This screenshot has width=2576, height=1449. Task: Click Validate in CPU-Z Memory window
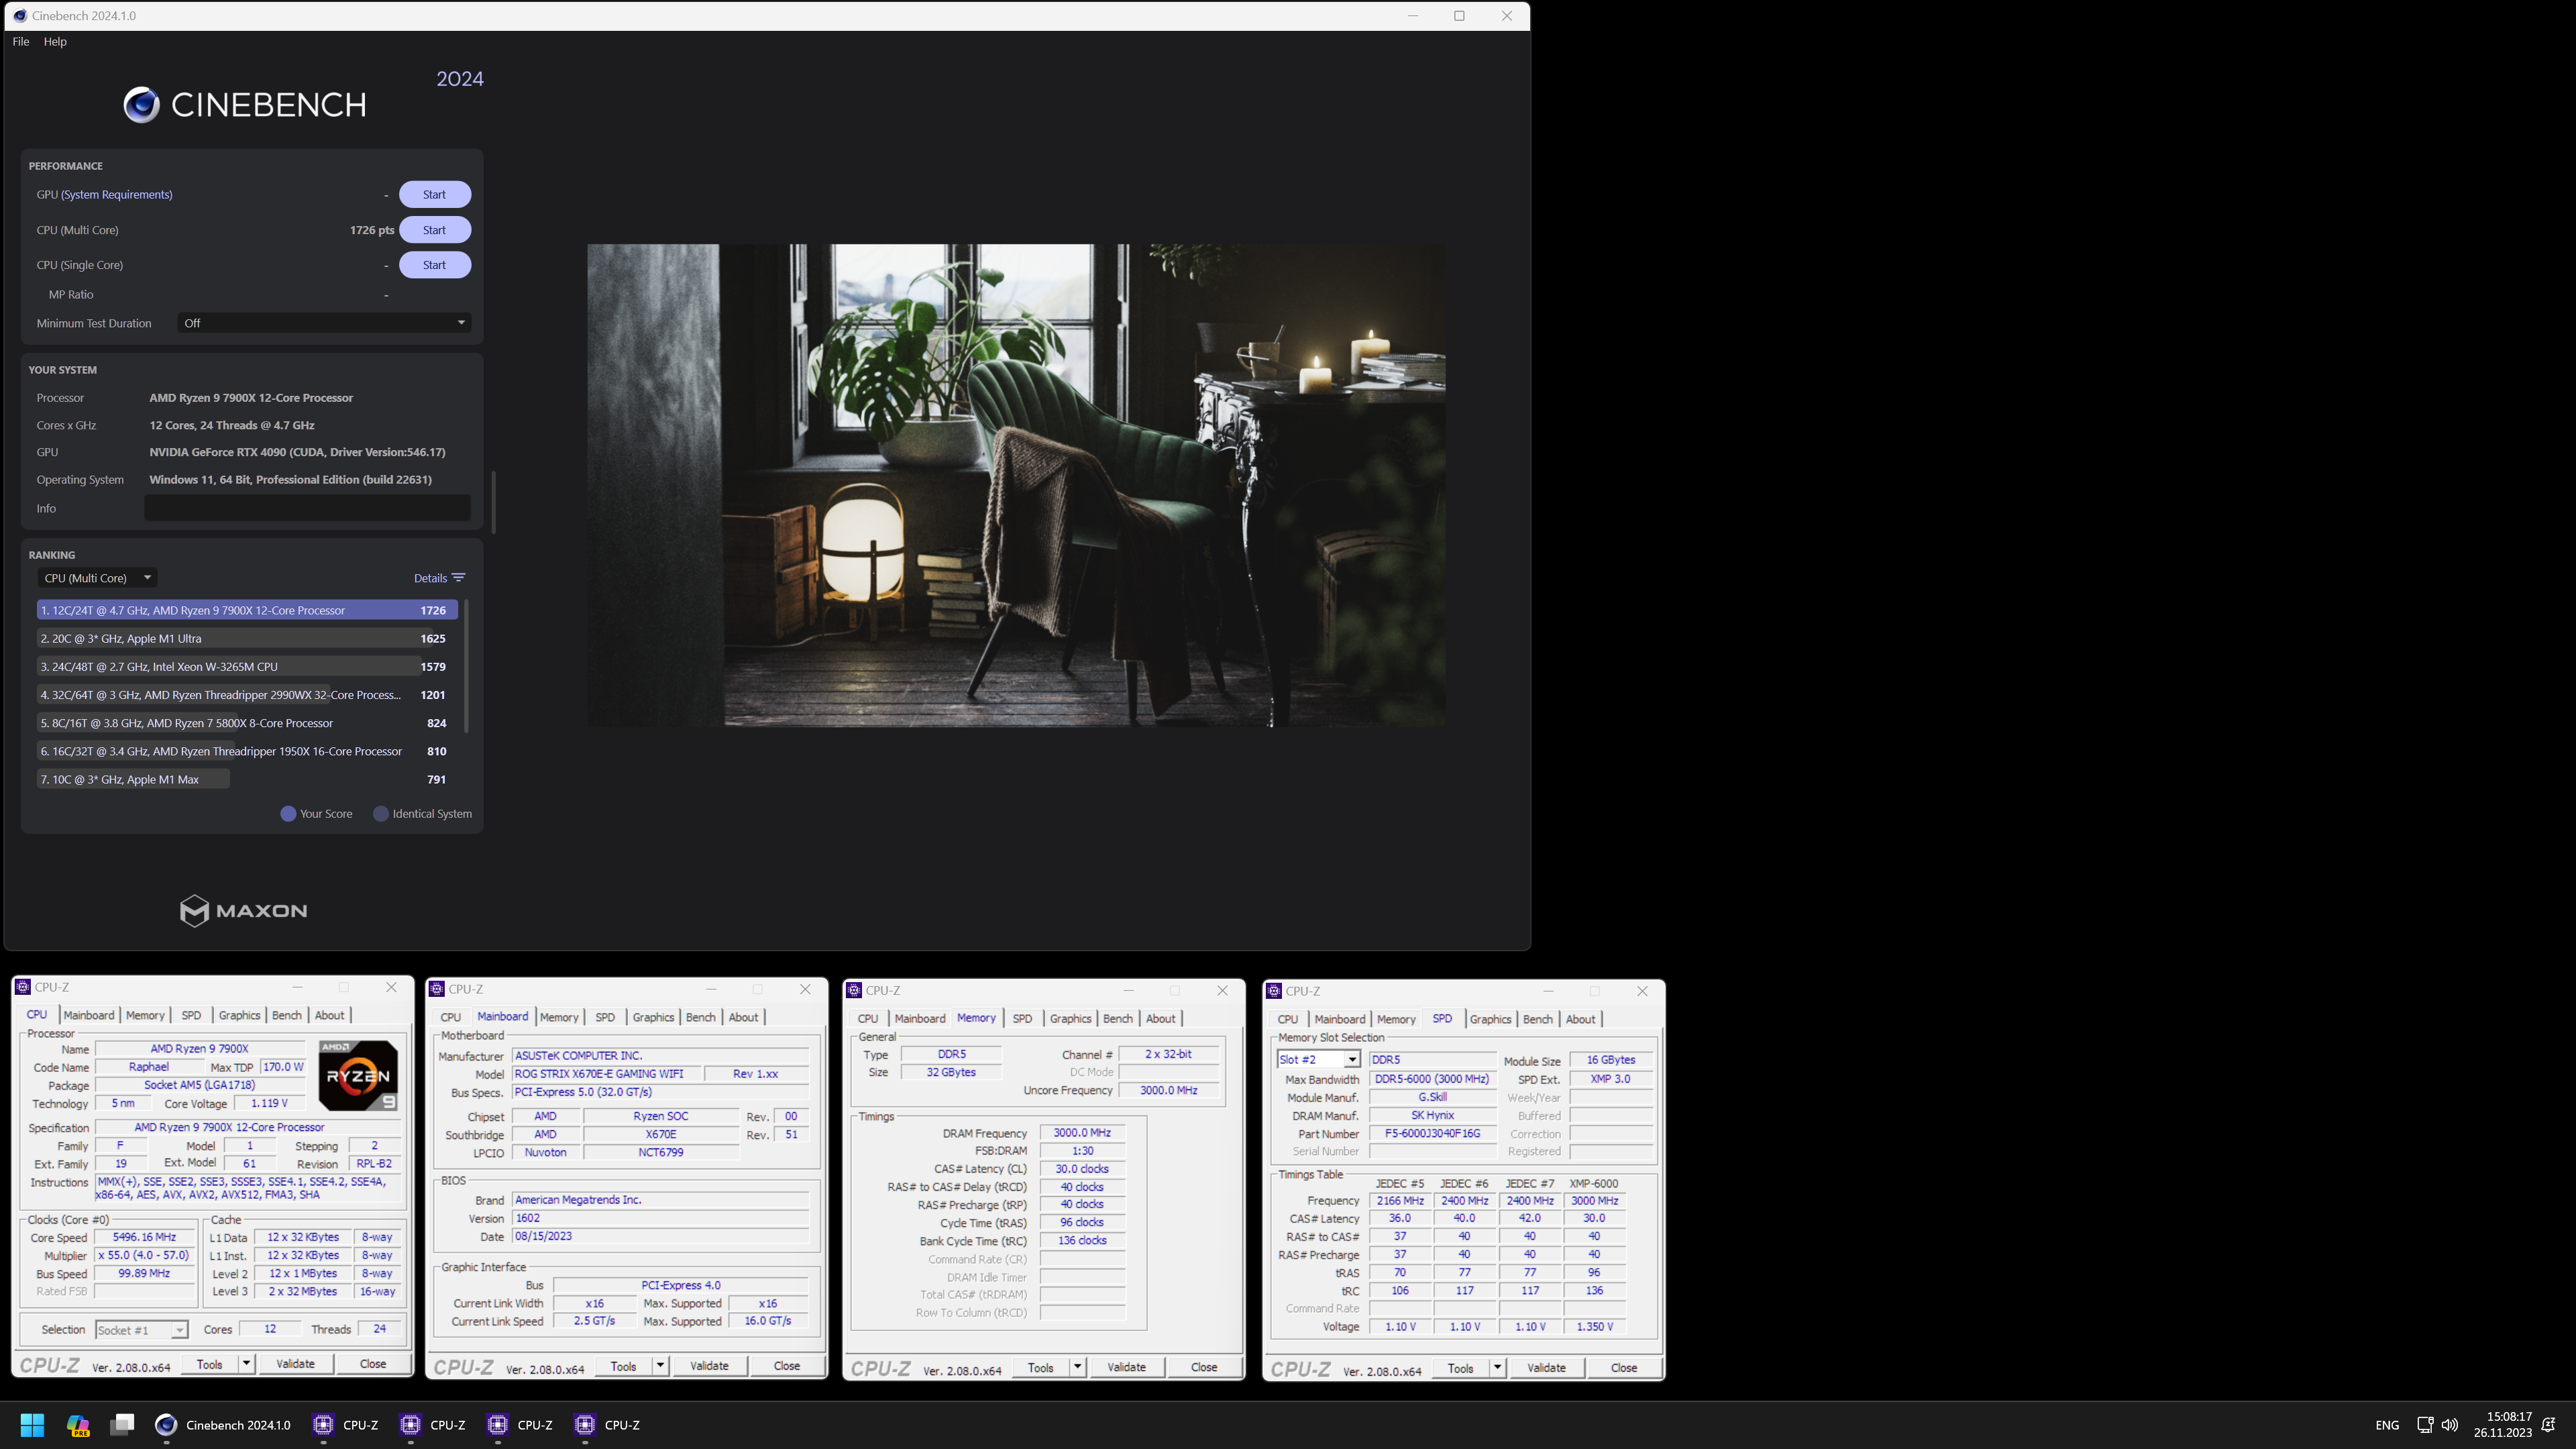(x=1126, y=1367)
